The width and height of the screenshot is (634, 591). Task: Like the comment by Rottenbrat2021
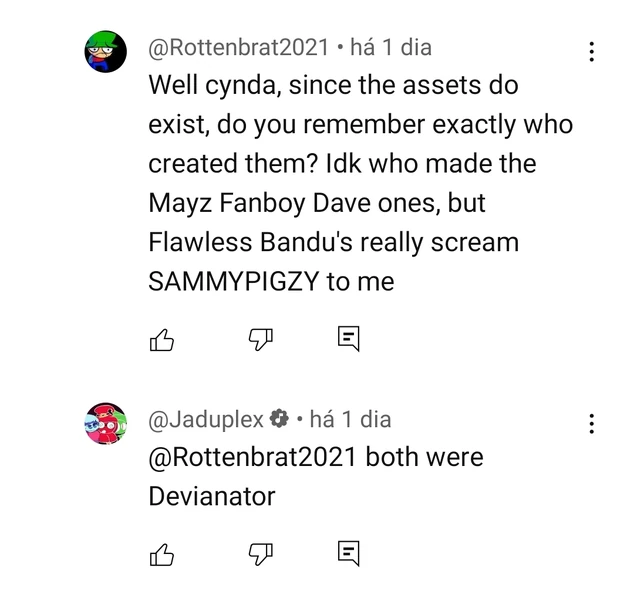coord(161,341)
